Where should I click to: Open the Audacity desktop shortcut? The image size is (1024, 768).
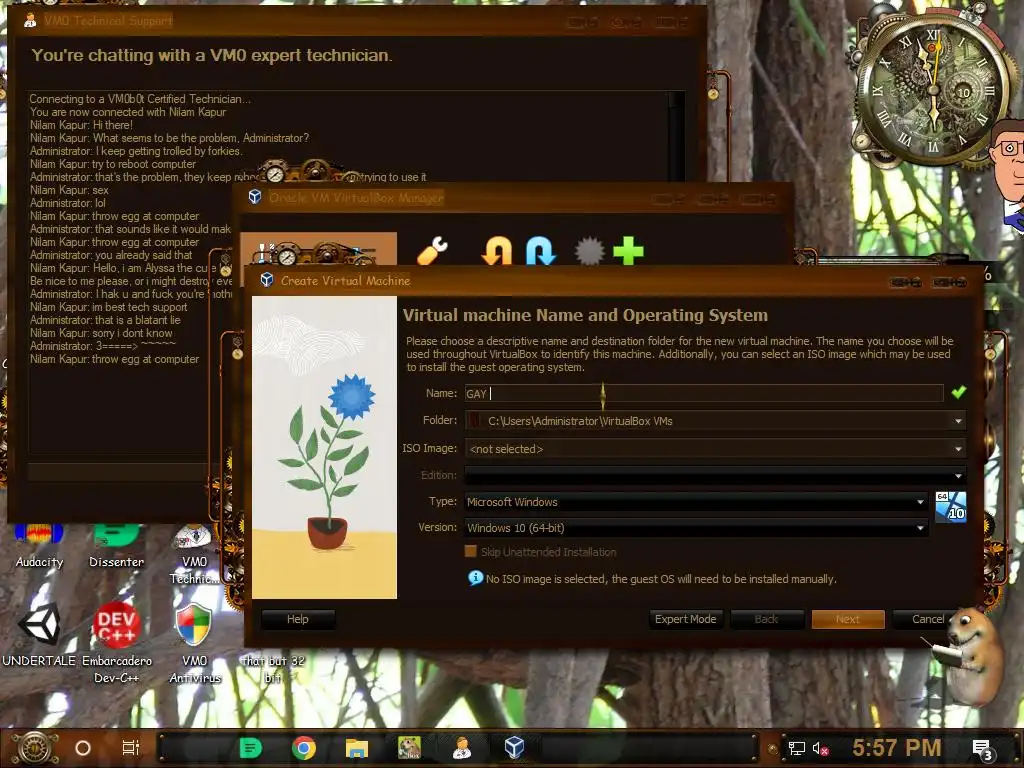click(x=39, y=545)
